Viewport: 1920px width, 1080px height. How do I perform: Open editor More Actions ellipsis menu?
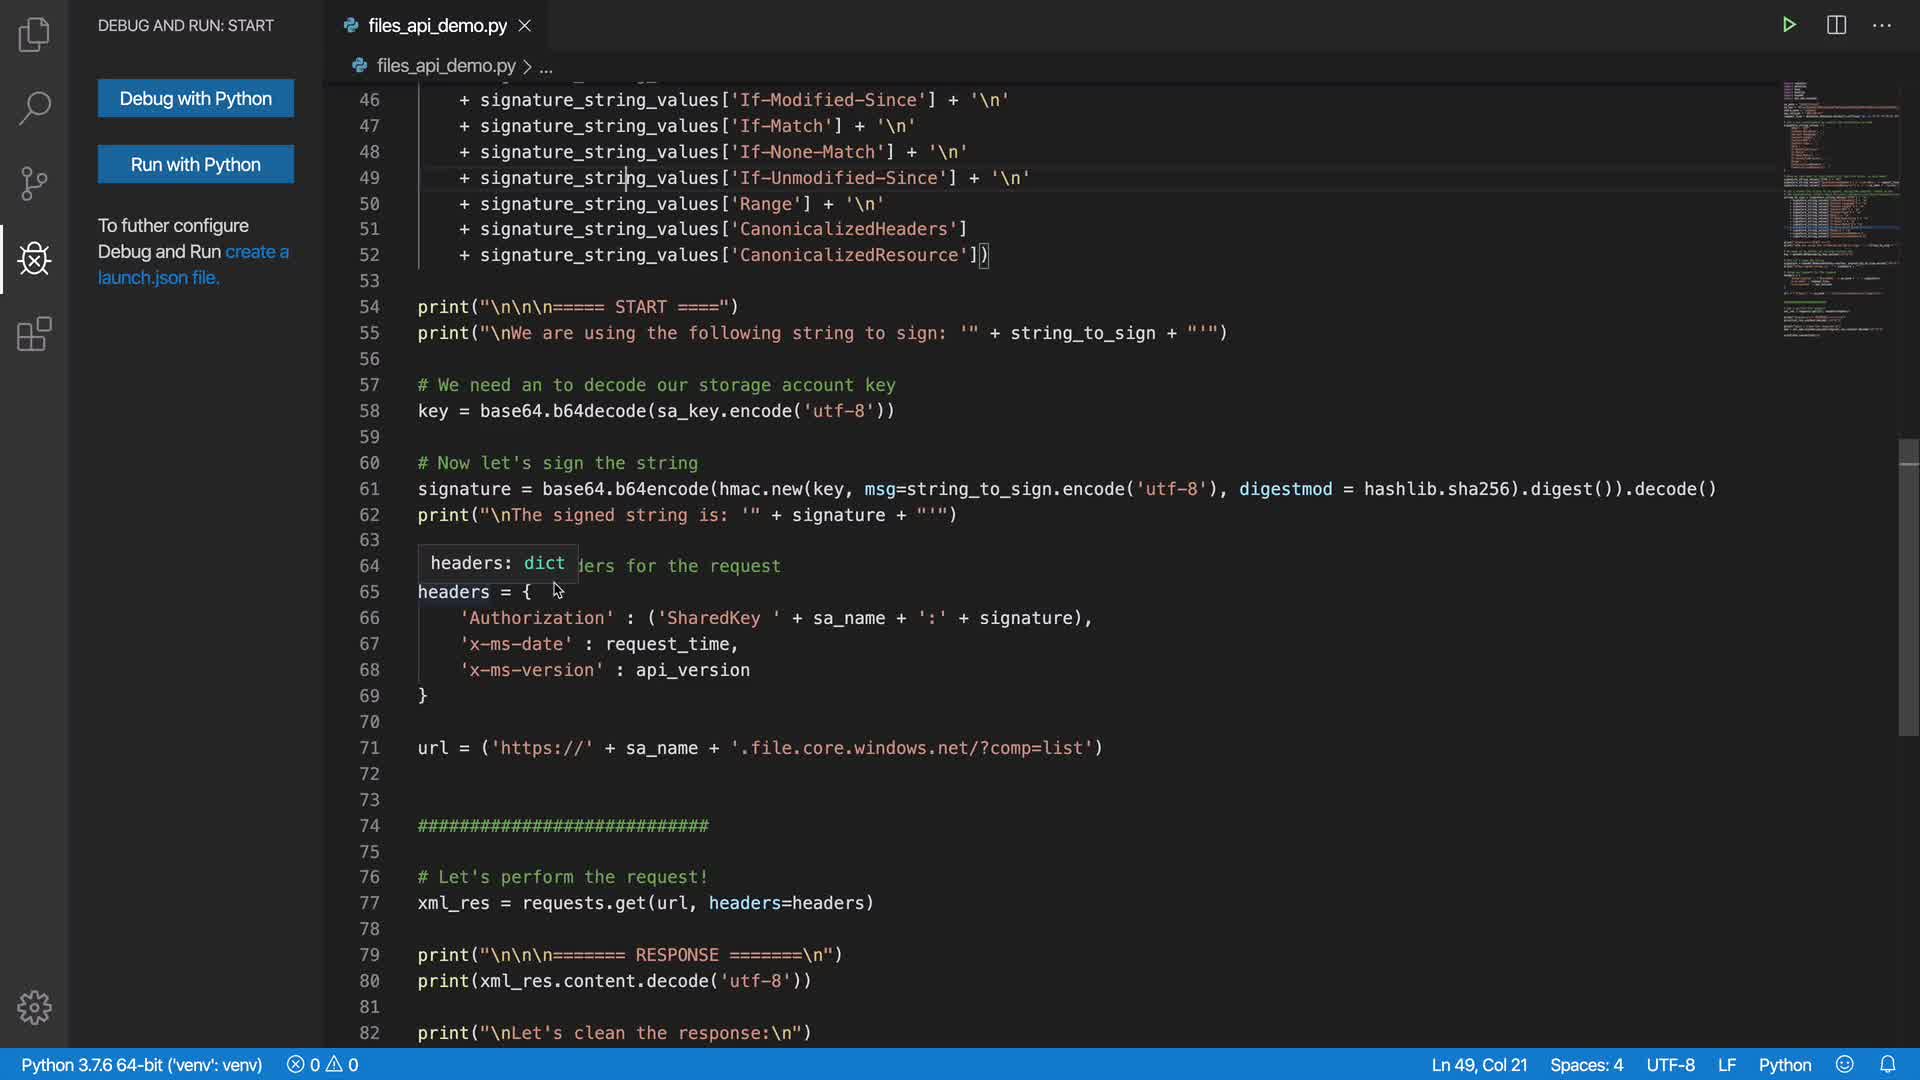pos(1882,25)
